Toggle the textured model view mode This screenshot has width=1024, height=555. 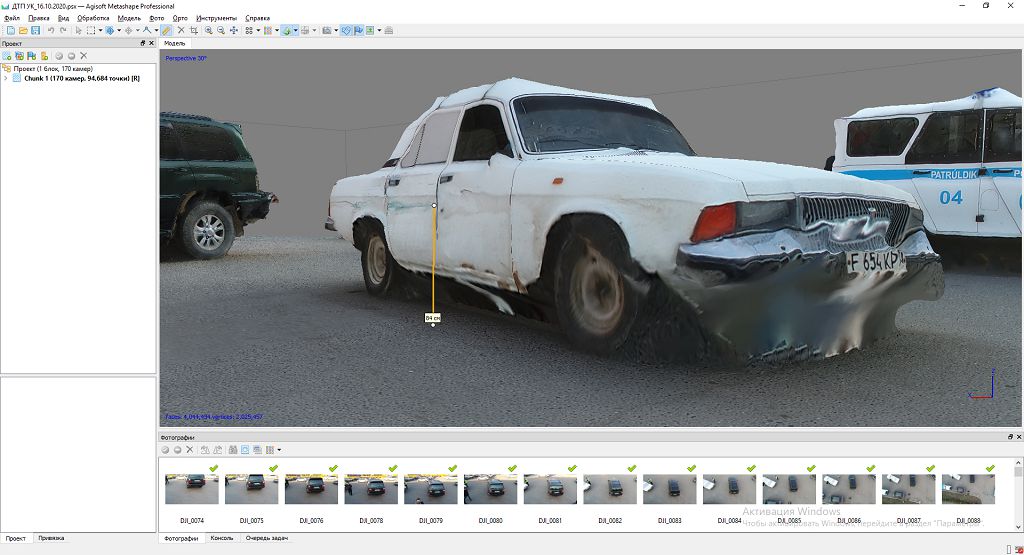pyautogui.click(x=286, y=31)
